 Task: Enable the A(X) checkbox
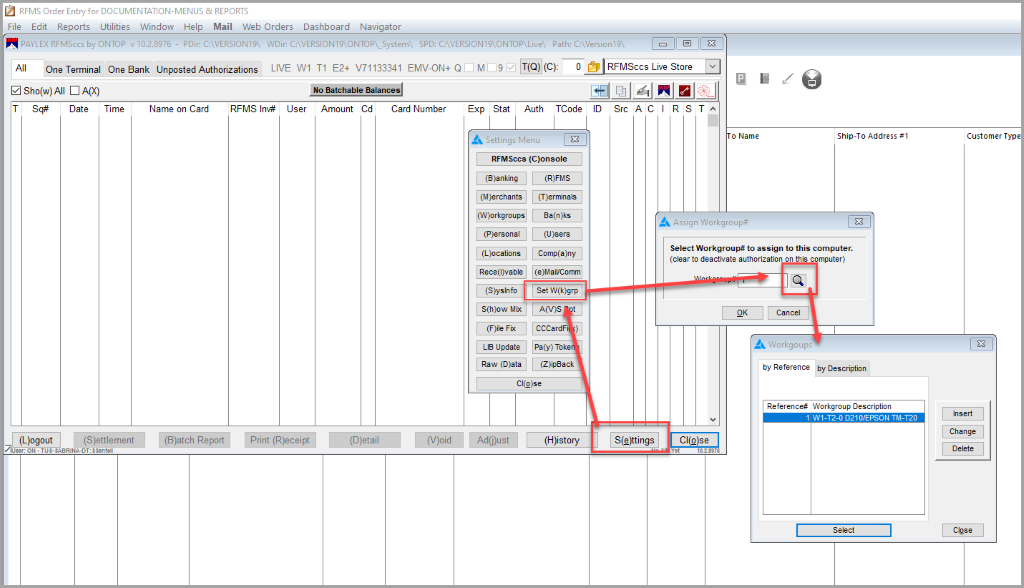[x=74, y=91]
